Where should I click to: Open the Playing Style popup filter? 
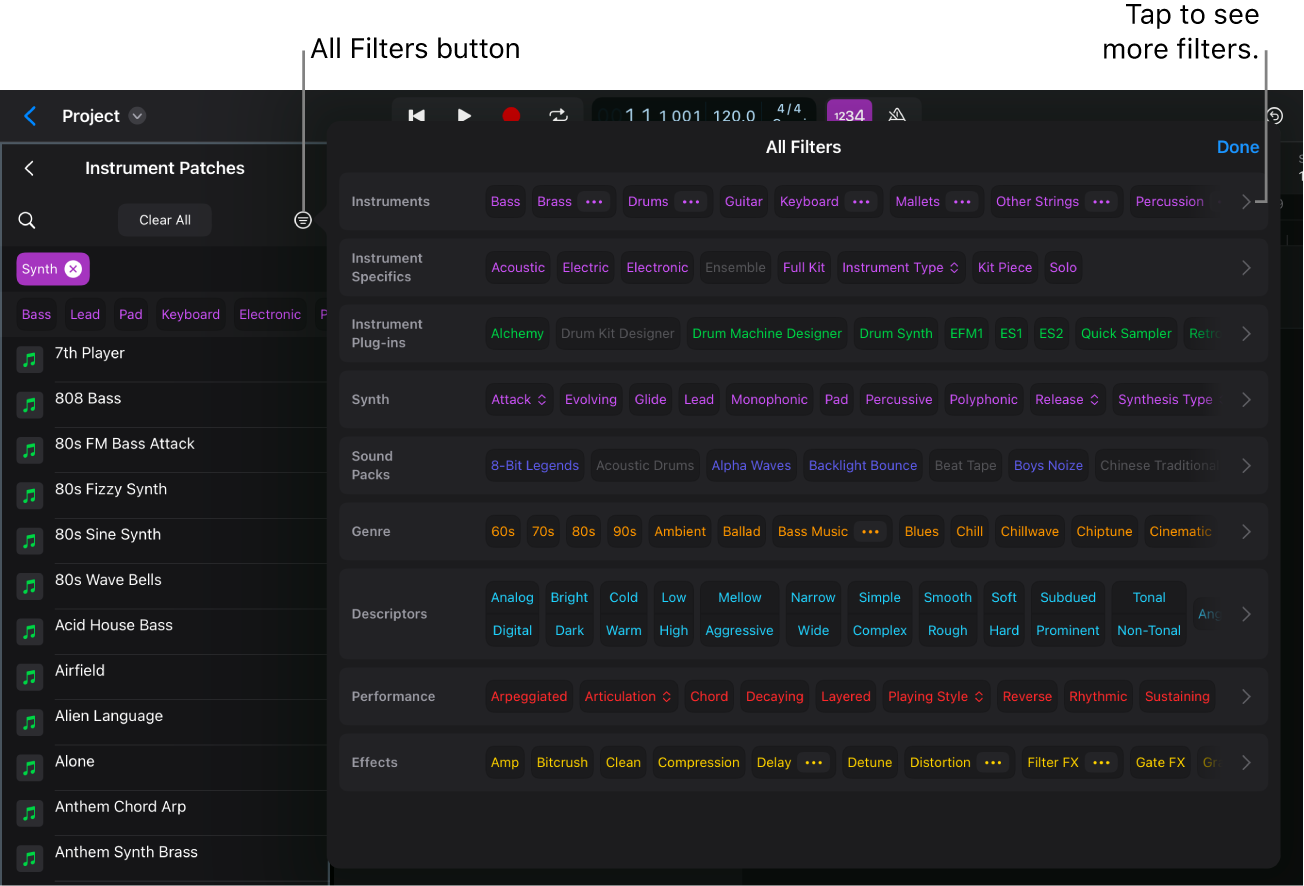click(936, 697)
